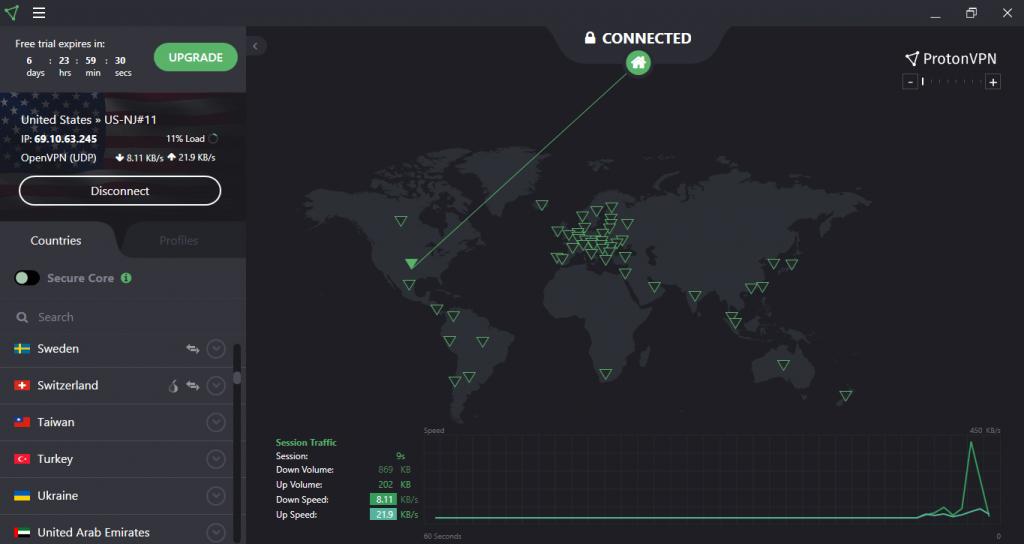Zoom in the map with plus button
Viewport: 1024px width, 544px height.
coord(993,82)
